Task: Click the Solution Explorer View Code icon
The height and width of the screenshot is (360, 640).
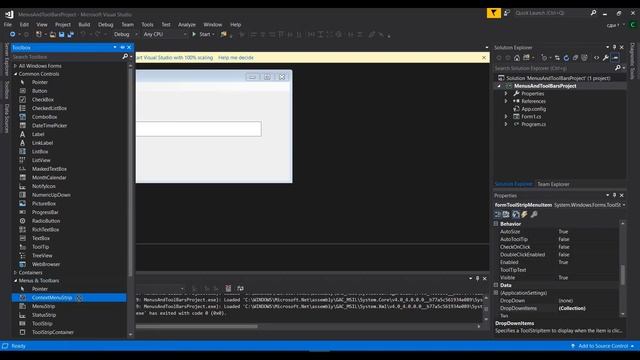Action: point(596,58)
